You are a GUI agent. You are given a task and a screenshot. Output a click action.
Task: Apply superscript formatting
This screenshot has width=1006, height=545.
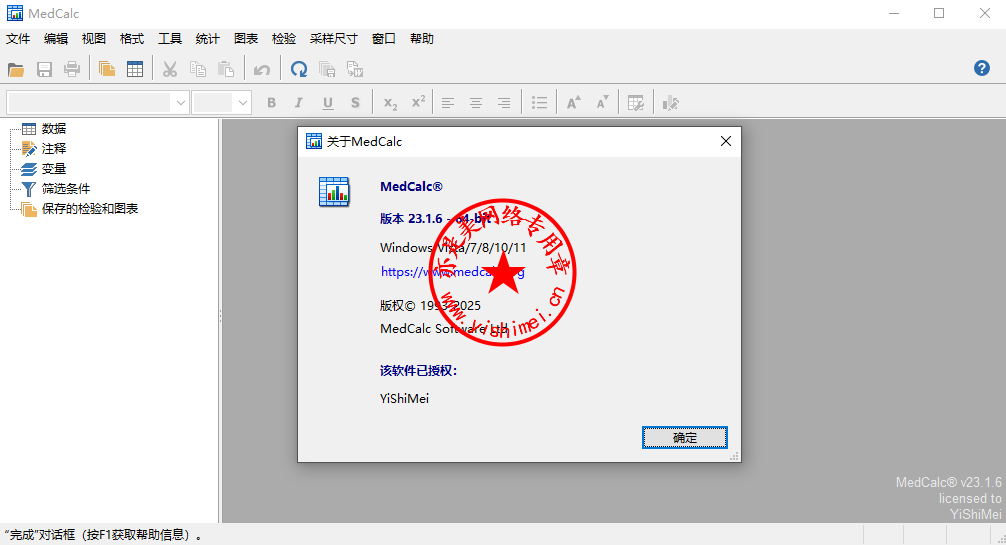tap(418, 102)
